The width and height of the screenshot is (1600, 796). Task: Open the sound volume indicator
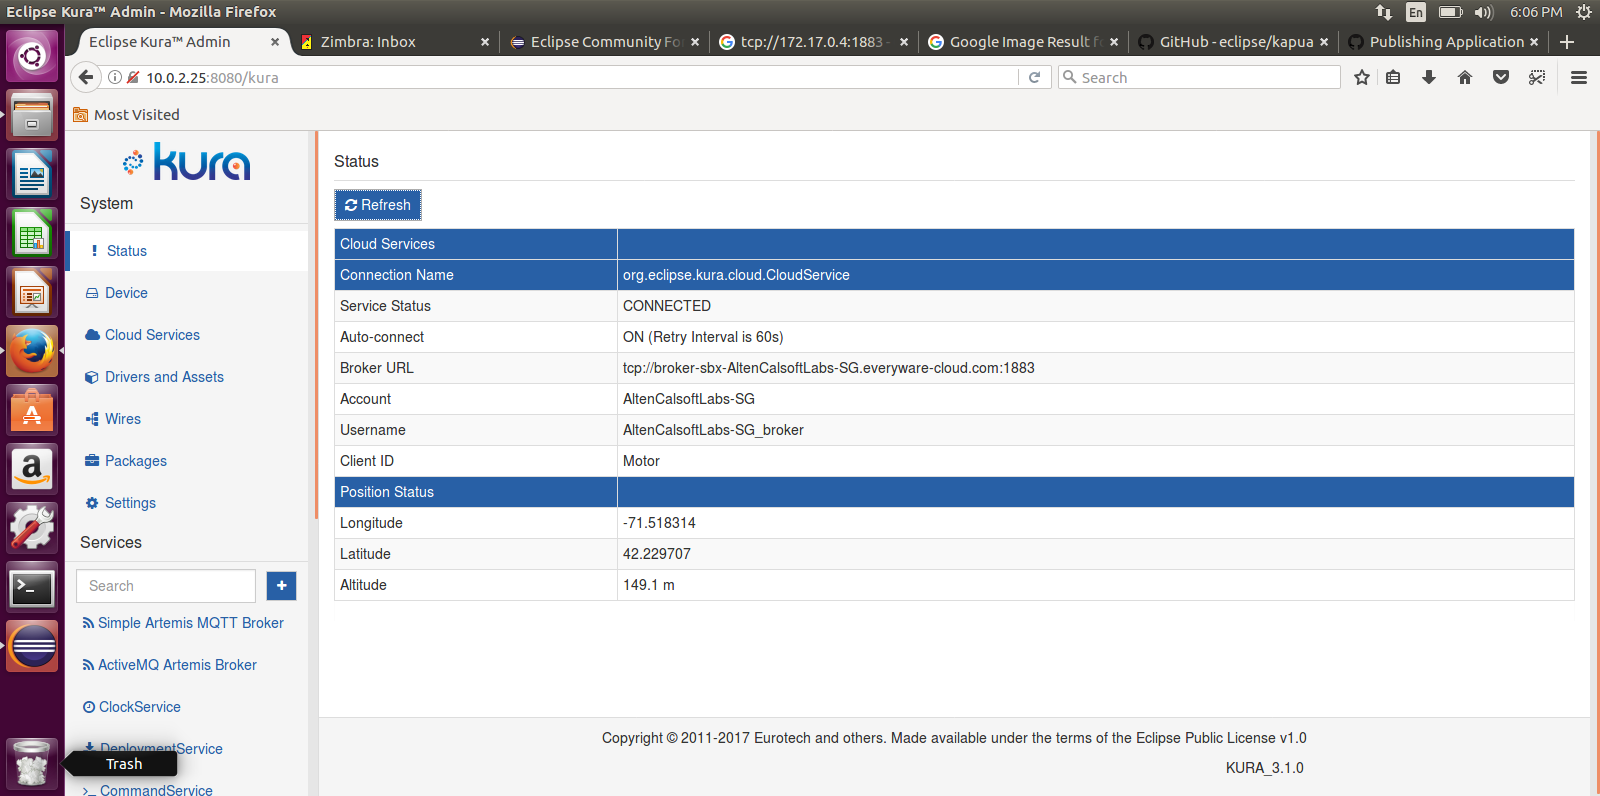point(1484,12)
